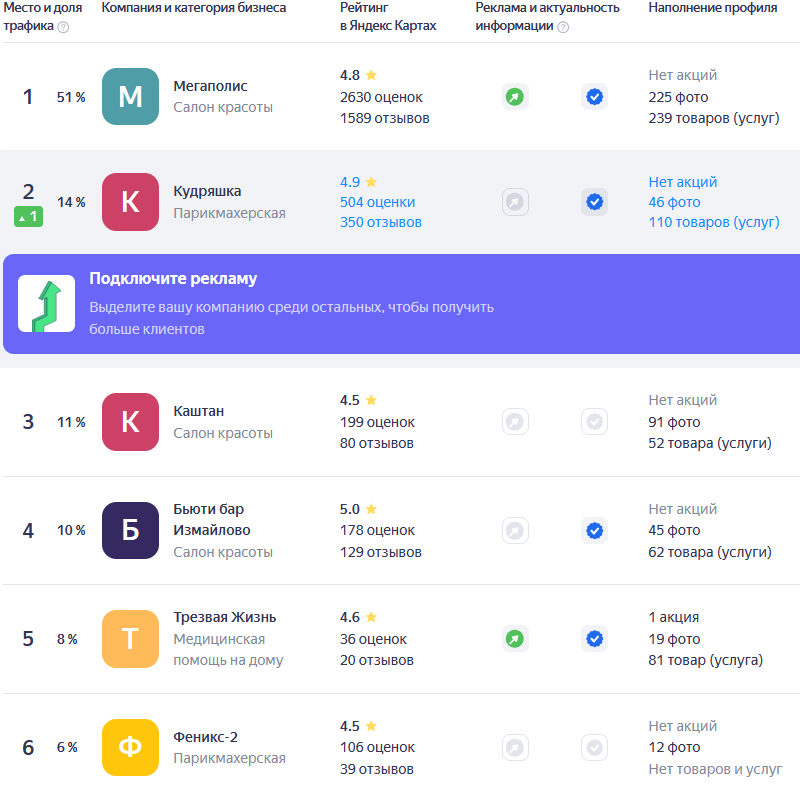Click the gray advertising icon for Кудряшка

(x=514, y=202)
